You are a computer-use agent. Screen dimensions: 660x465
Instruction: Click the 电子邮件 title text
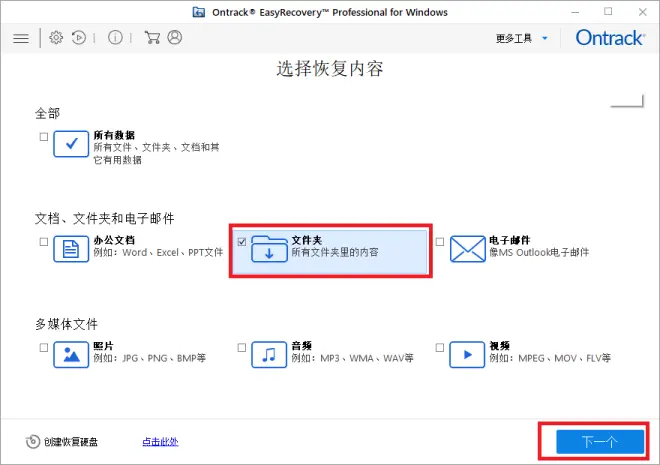[x=510, y=240]
